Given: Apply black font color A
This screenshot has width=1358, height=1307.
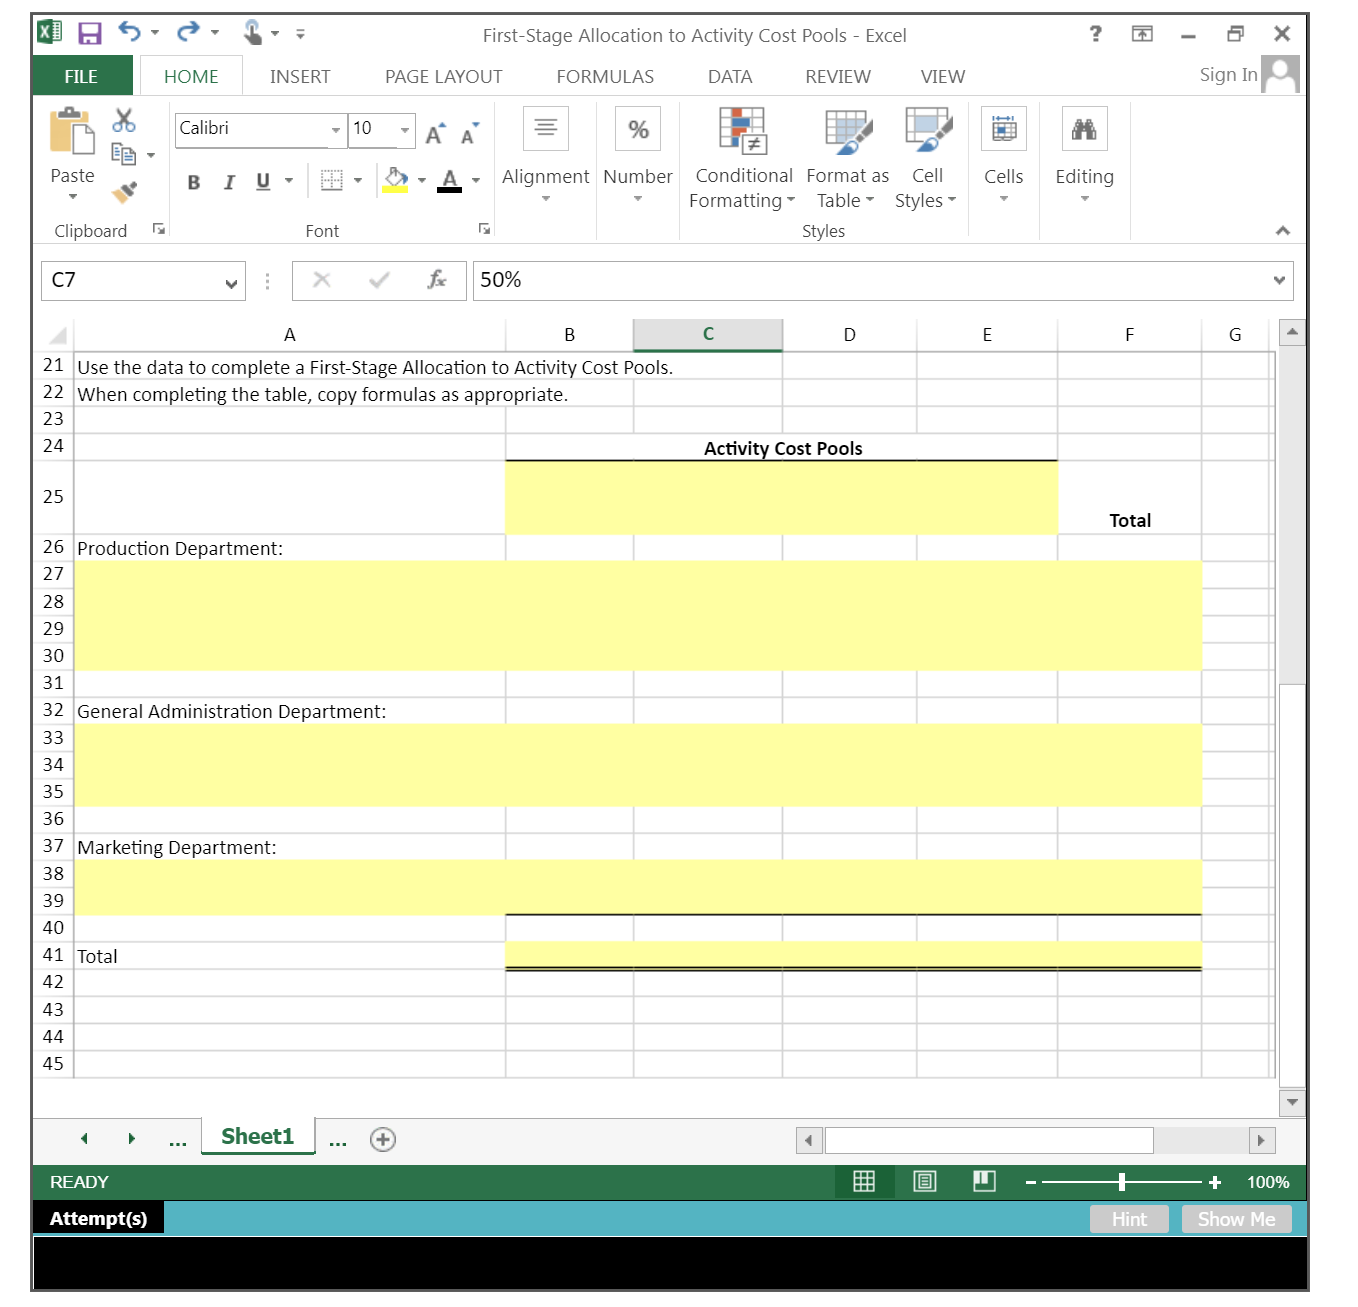Looking at the screenshot, I should pyautogui.click(x=450, y=181).
